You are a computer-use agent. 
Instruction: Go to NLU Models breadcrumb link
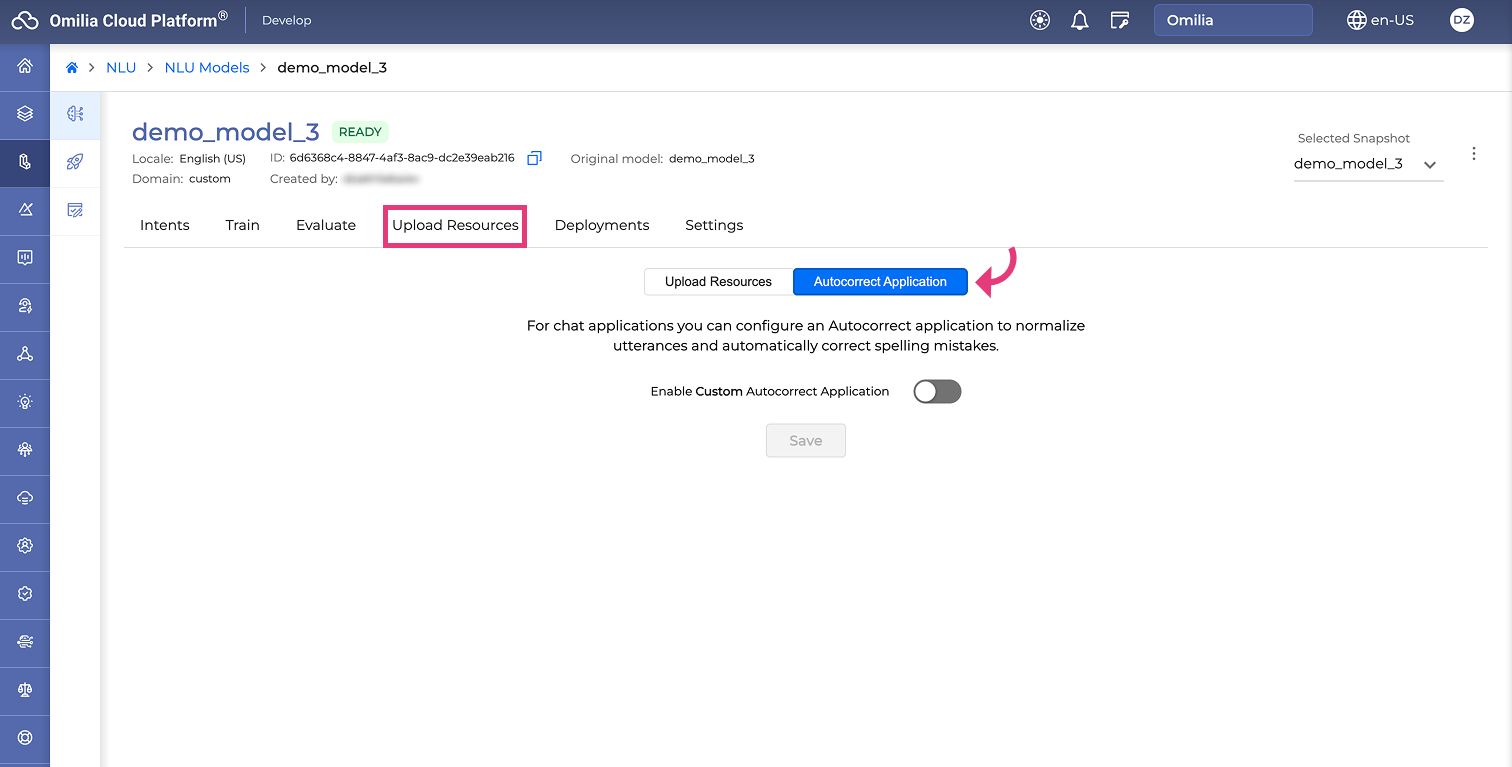tap(207, 68)
